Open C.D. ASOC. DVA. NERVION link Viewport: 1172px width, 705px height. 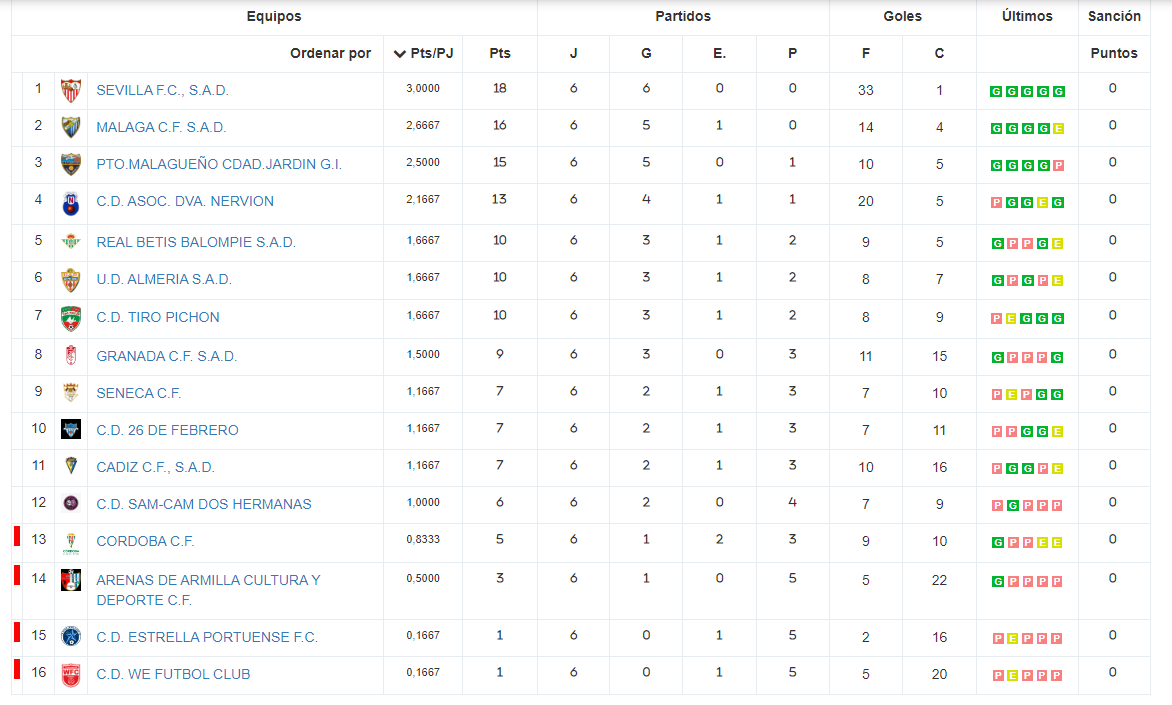(185, 201)
